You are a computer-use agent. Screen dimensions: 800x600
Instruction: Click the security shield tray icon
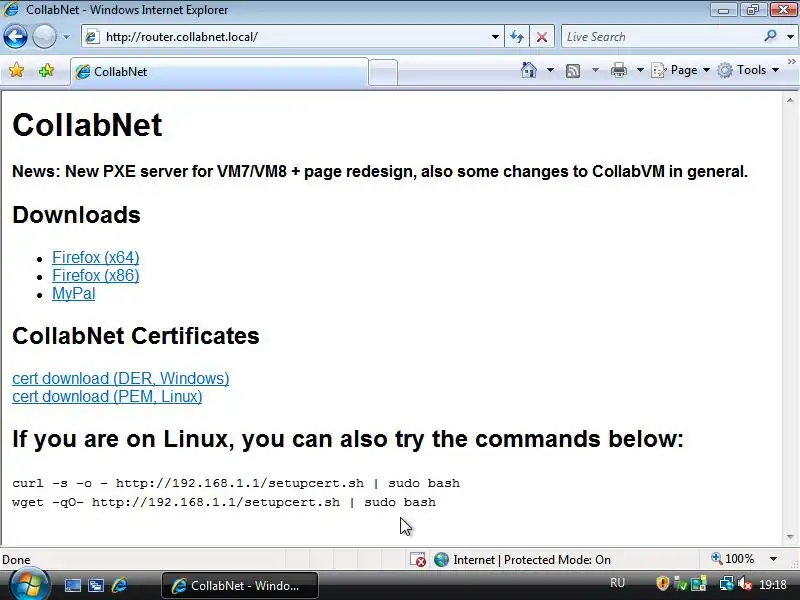click(x=662, y=583)
